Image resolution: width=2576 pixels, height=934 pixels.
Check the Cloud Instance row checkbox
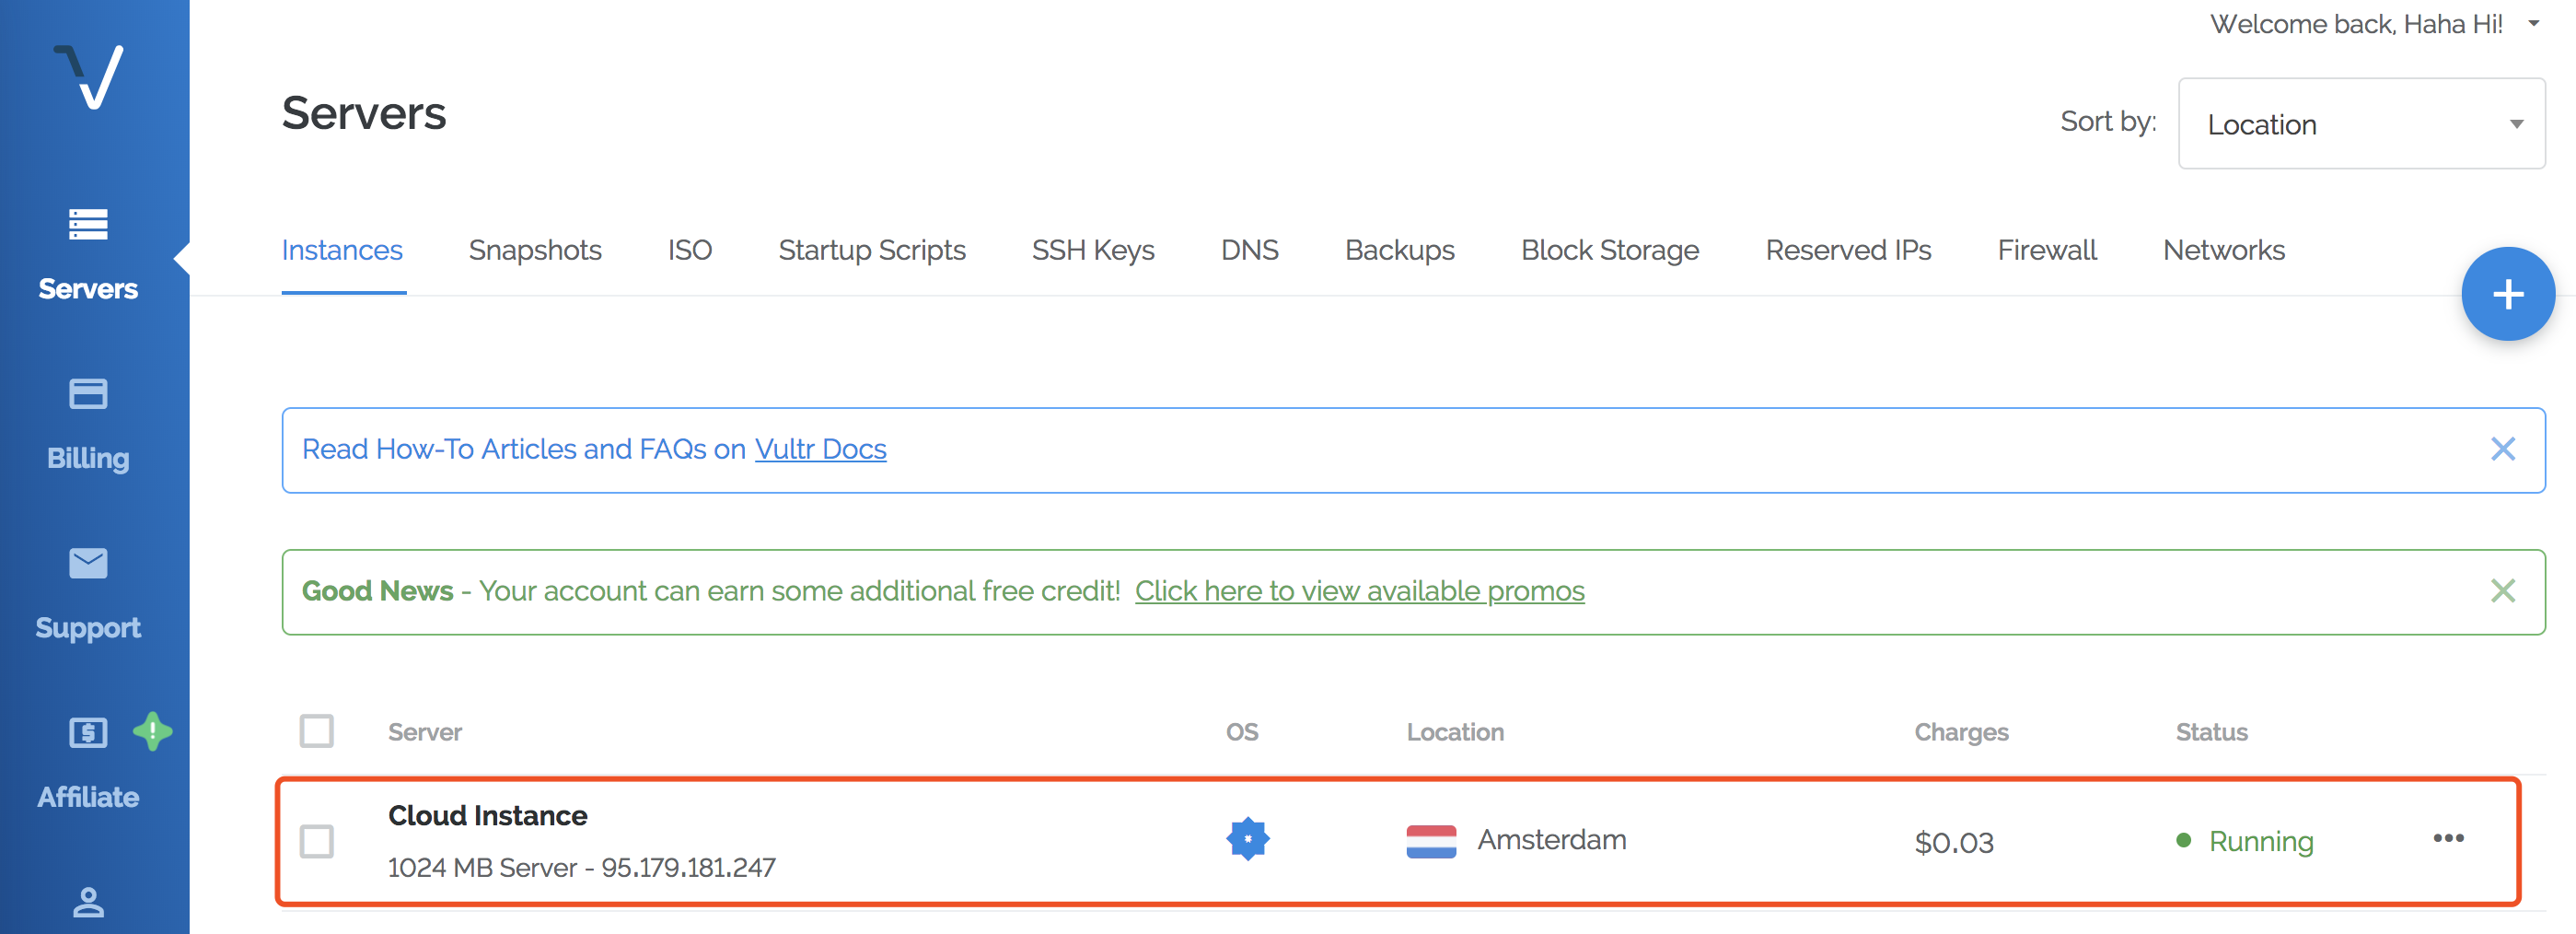pos(317,841)
